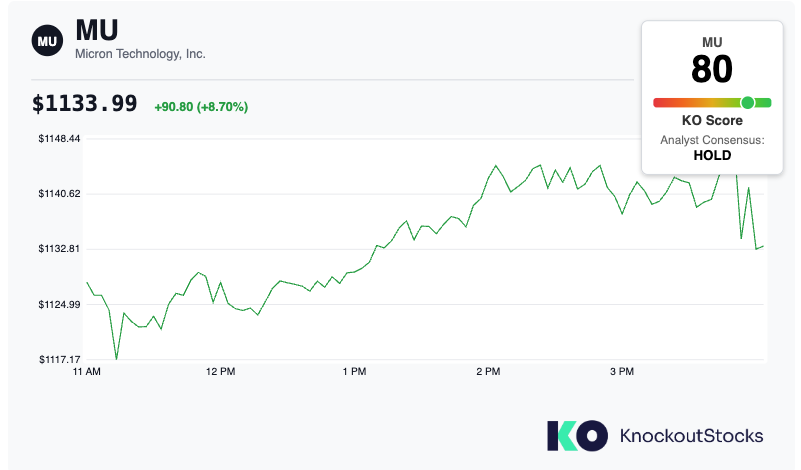Click the score value 80 in KO card
This screenshot has height=470, width=801.
(712, 69)
